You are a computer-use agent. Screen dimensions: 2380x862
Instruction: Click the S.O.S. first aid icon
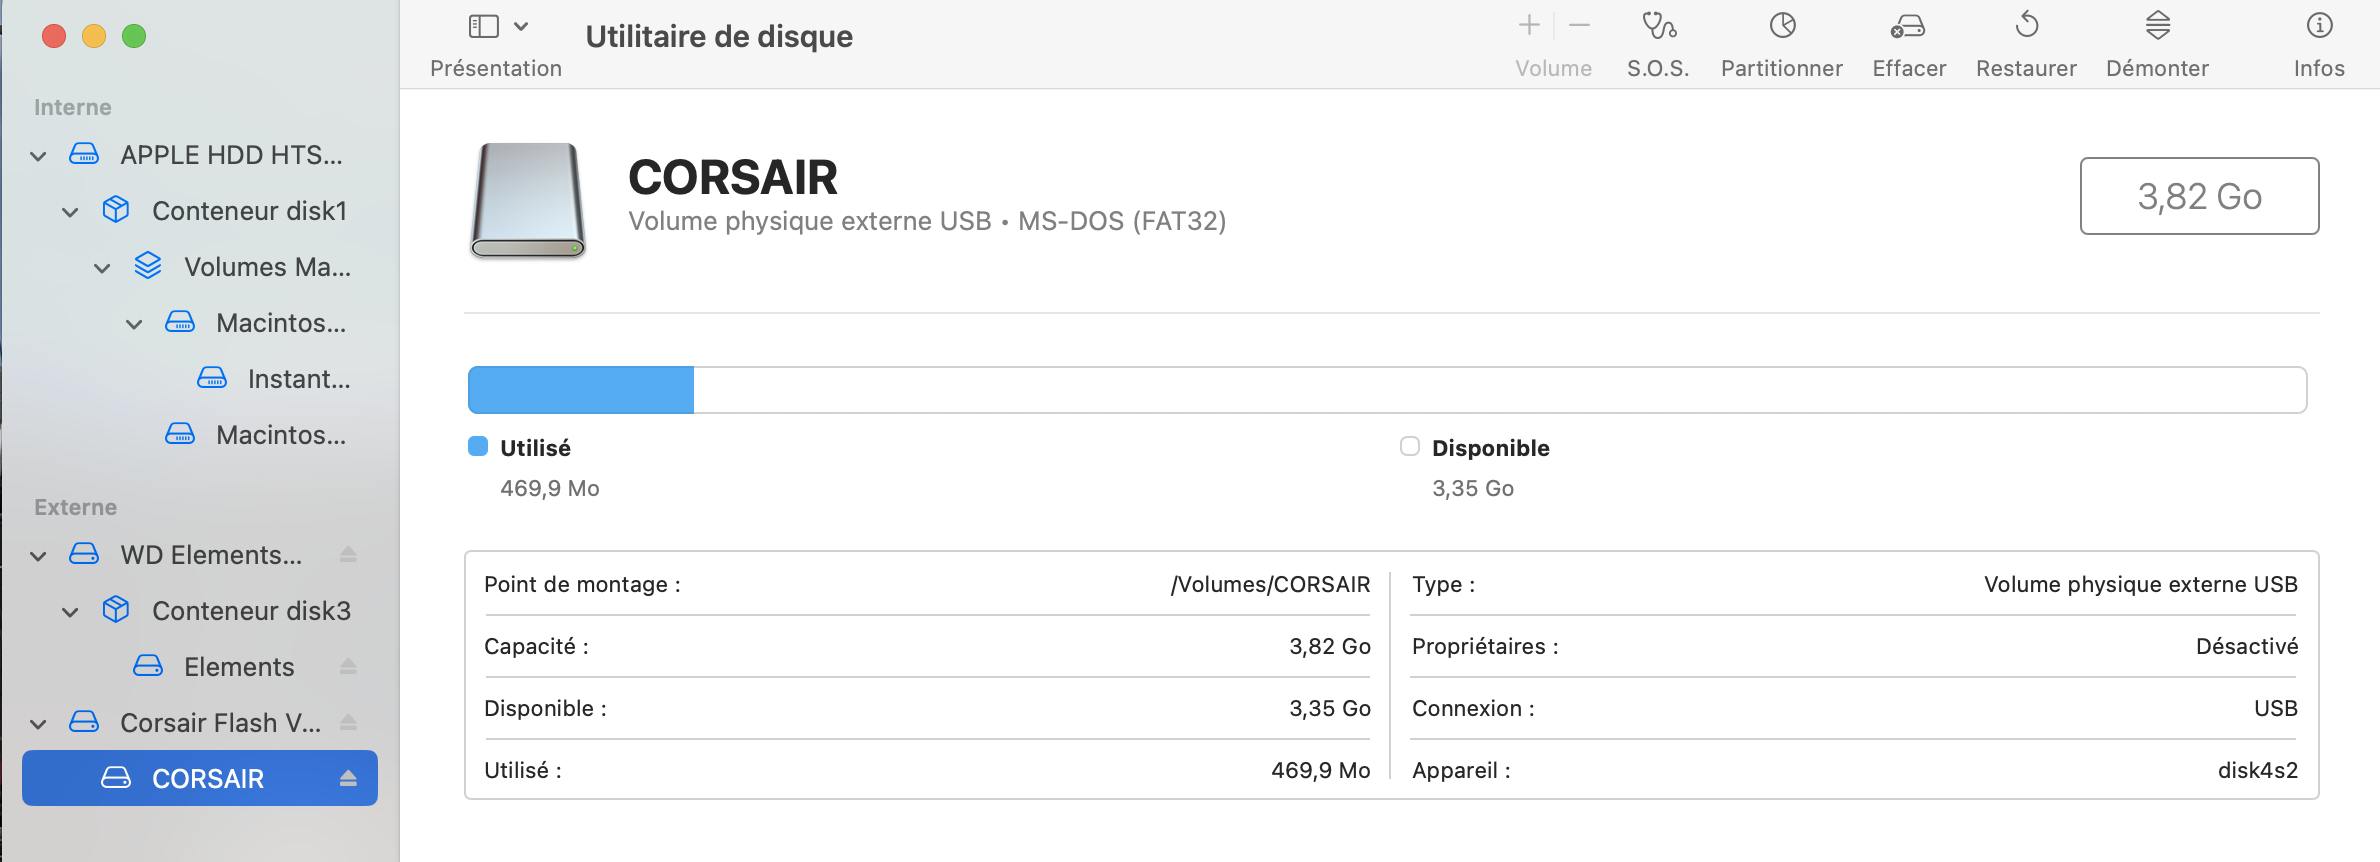point(1658,26)
